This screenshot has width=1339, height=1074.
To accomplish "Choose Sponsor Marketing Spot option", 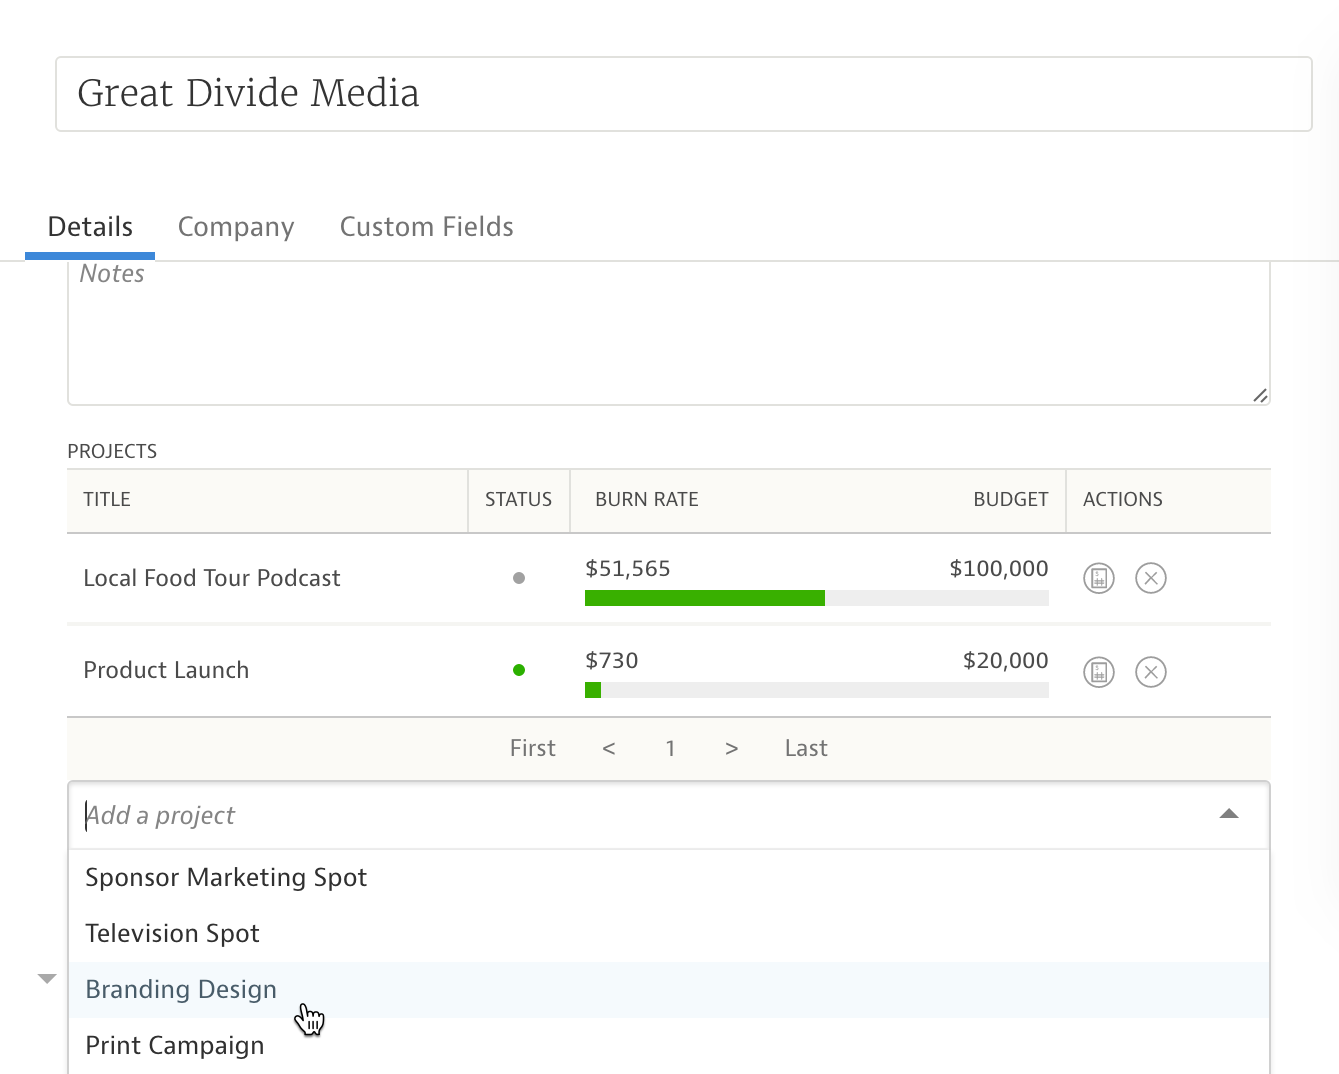I will 226,877.
